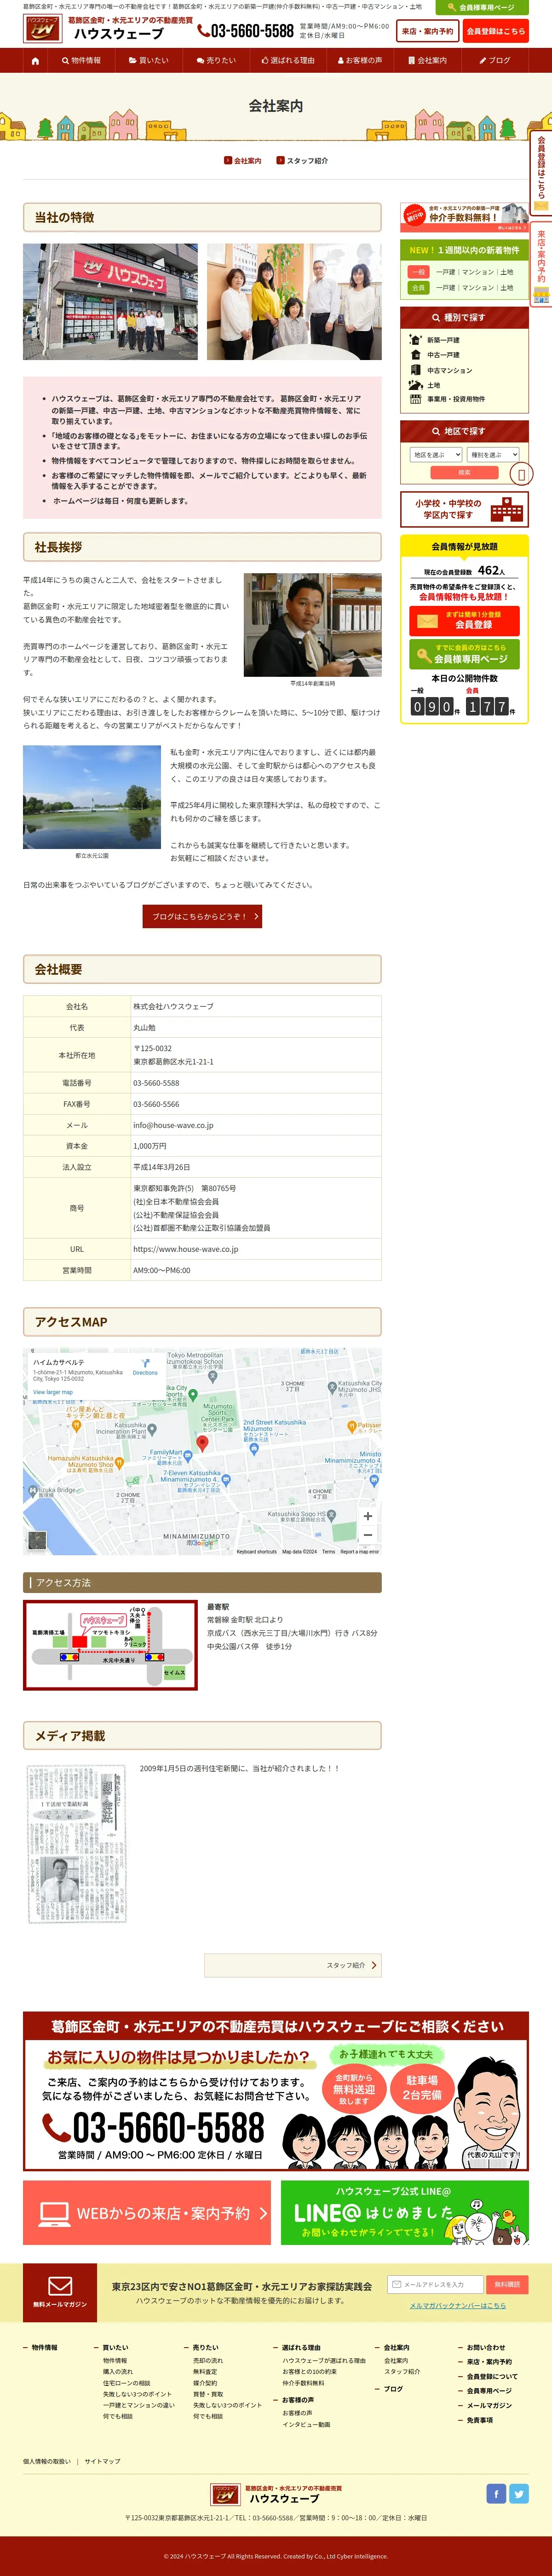Click the storefront photo thumbnail
552x2576 pixels.
click(x=110, y=302)
